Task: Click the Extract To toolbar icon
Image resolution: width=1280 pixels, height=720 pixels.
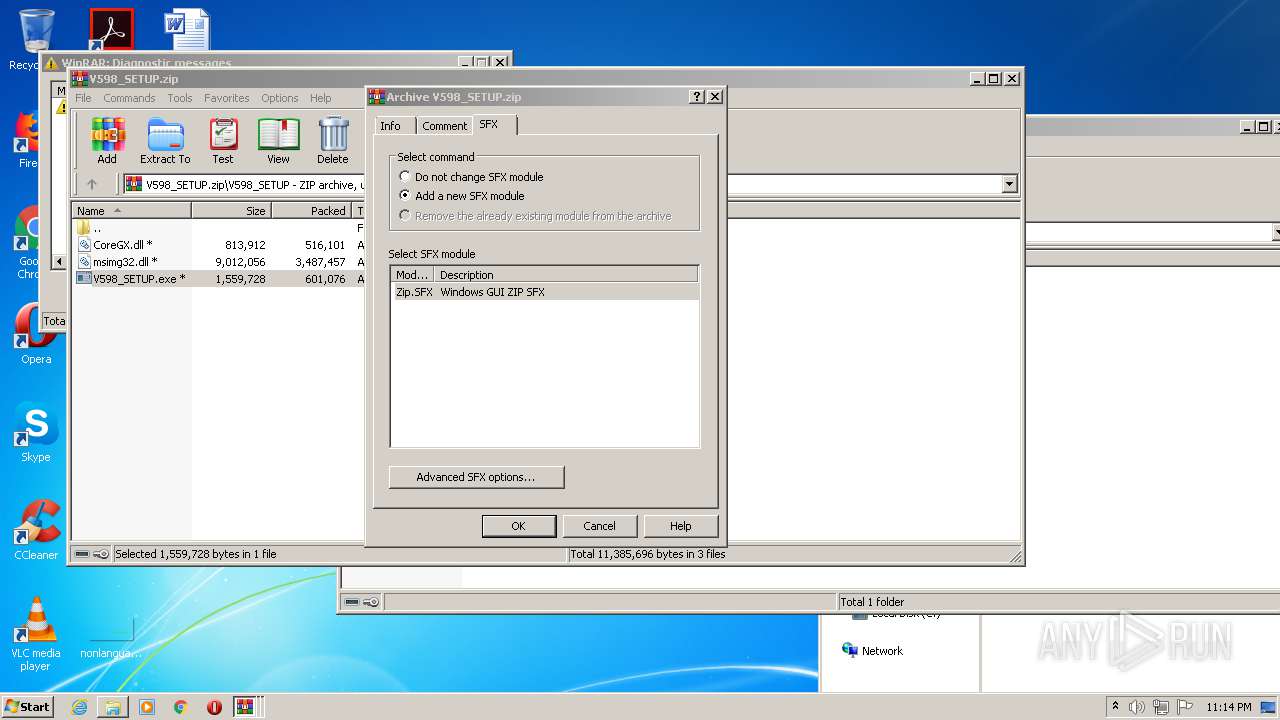Action: point(165,141)
